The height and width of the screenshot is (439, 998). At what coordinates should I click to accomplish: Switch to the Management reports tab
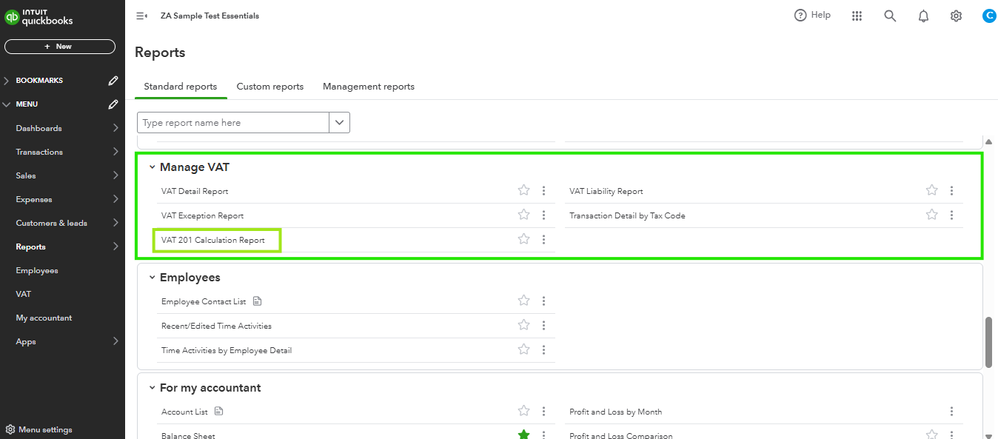[368, 87]
